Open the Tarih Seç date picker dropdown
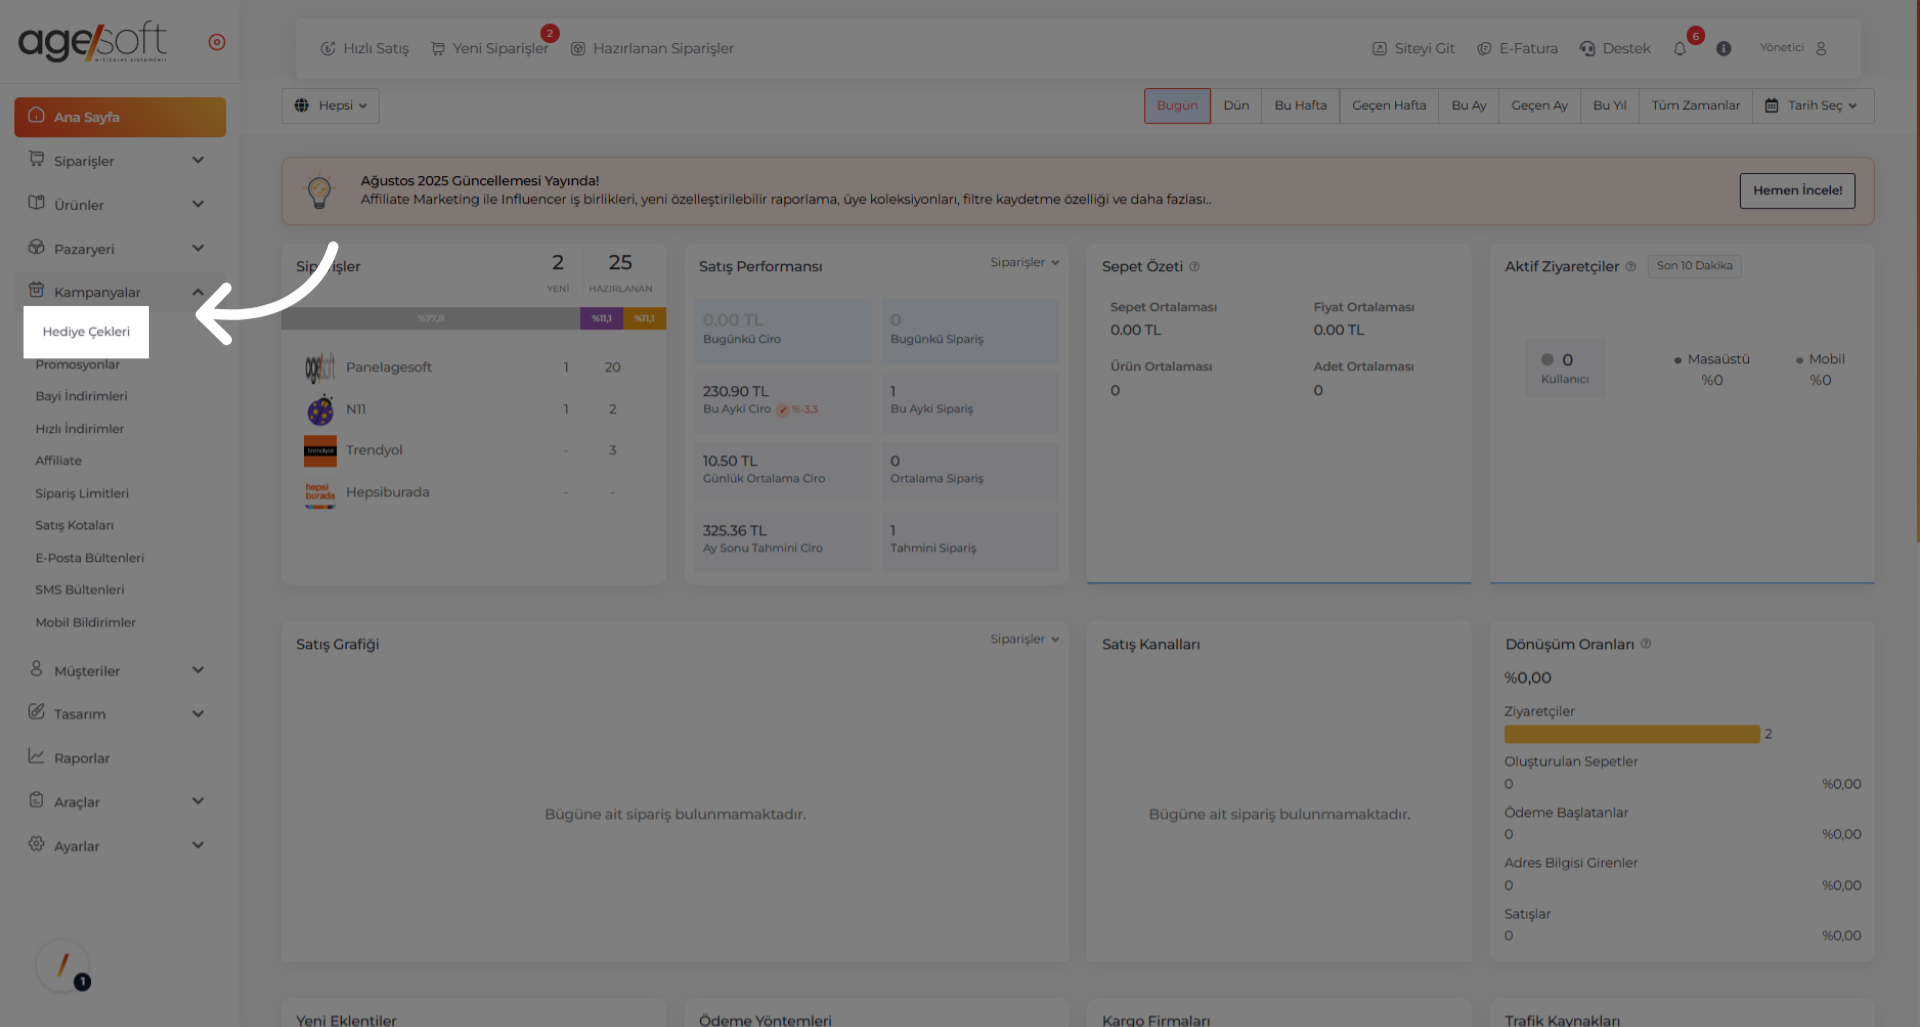 tap(1812, 106)
